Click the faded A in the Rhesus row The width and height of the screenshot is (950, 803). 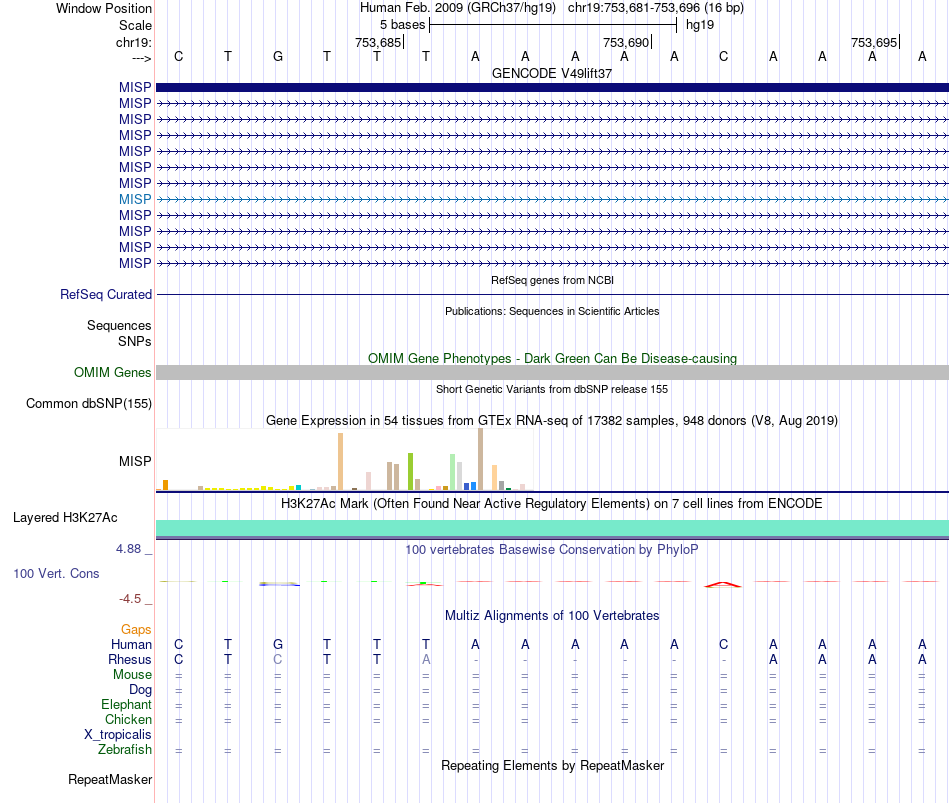(x=426, y=659)
